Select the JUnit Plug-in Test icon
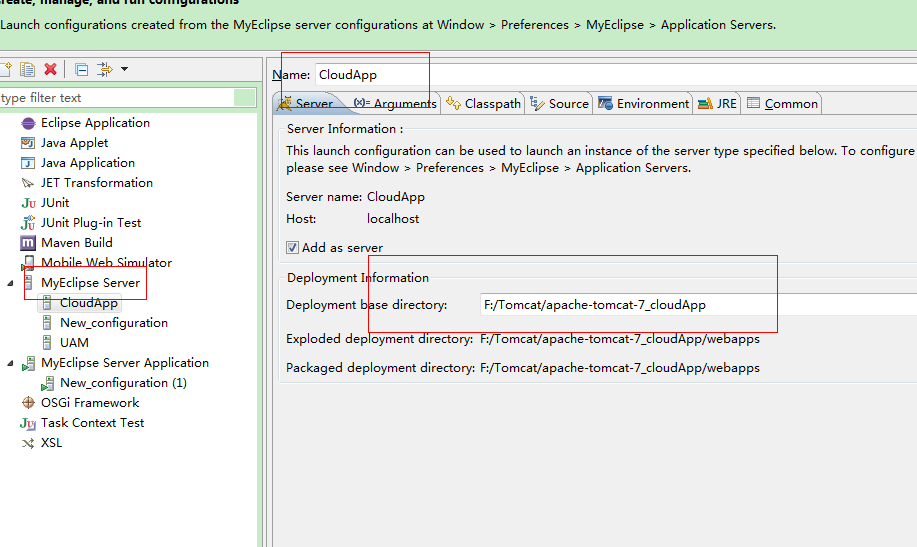The height and width of the screenshot is (547, 917). 28,223
